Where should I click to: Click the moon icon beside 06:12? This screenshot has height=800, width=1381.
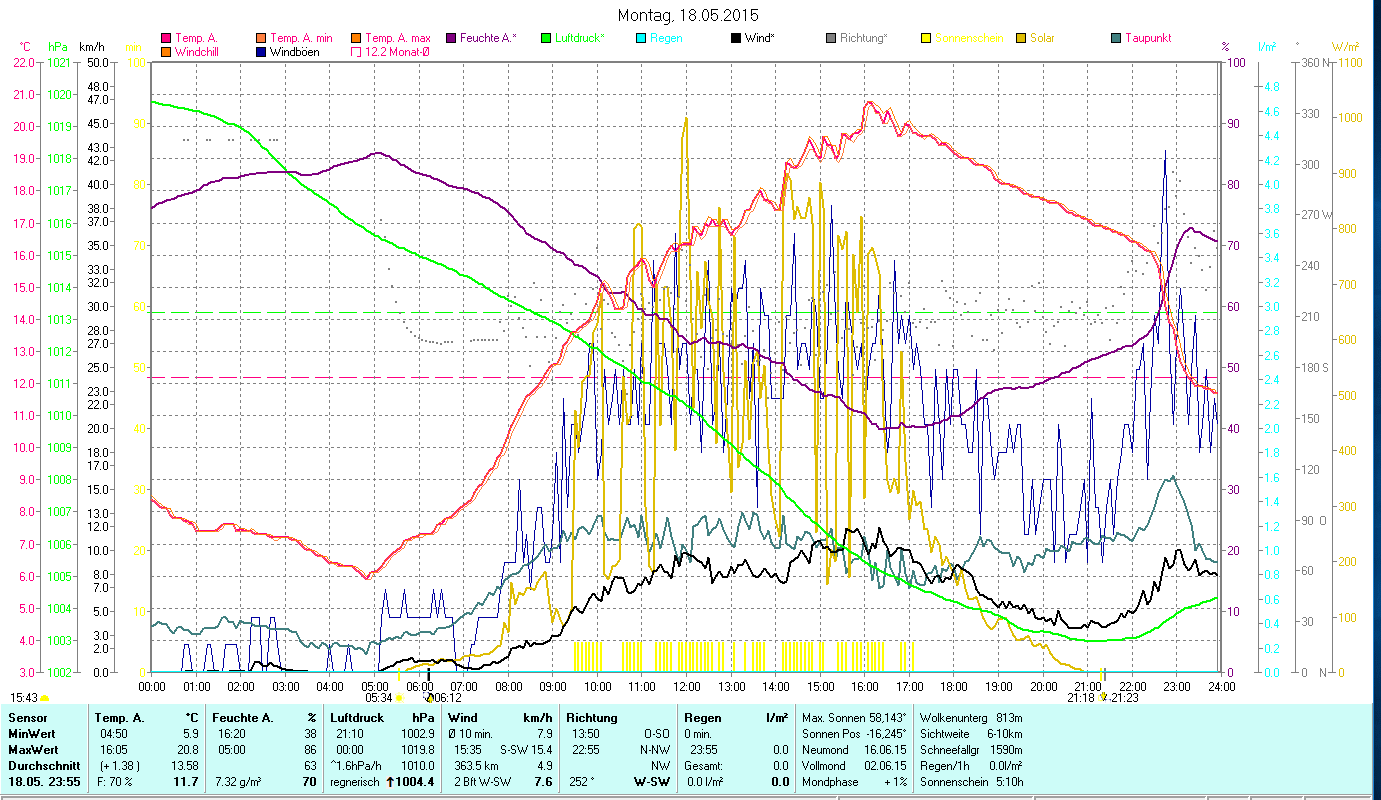tap(429, 698)
